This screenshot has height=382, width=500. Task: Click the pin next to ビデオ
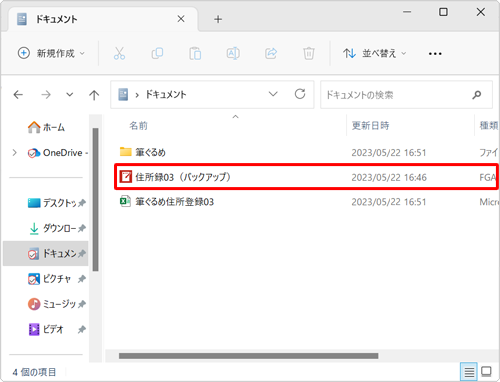[81, 330]
